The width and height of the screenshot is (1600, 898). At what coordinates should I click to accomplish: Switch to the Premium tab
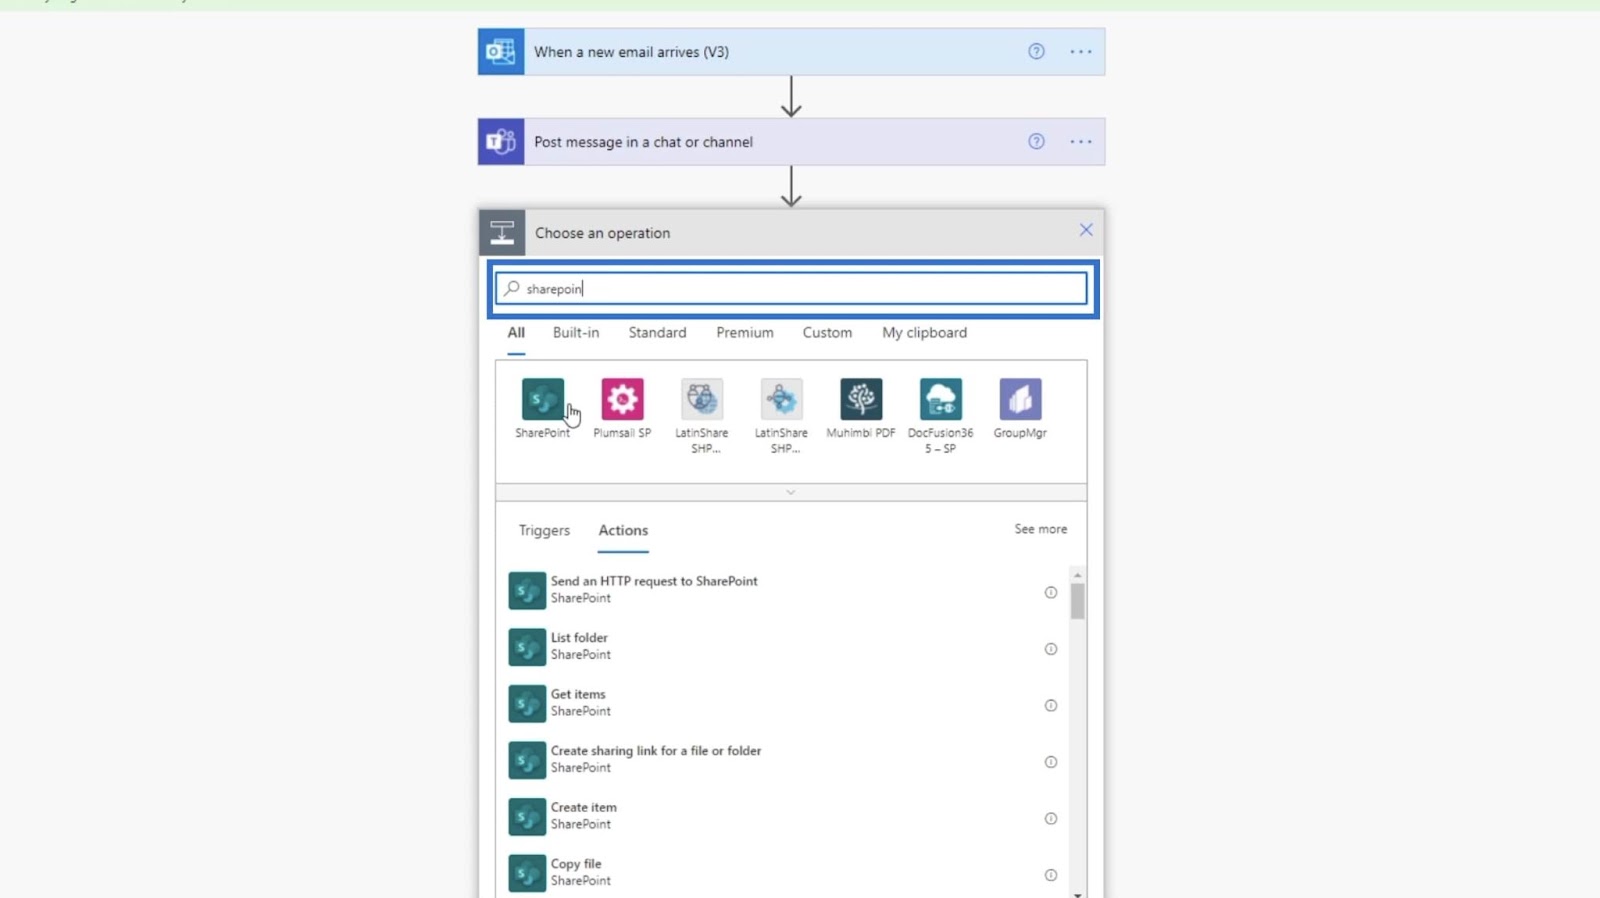[x=745, y=333]
